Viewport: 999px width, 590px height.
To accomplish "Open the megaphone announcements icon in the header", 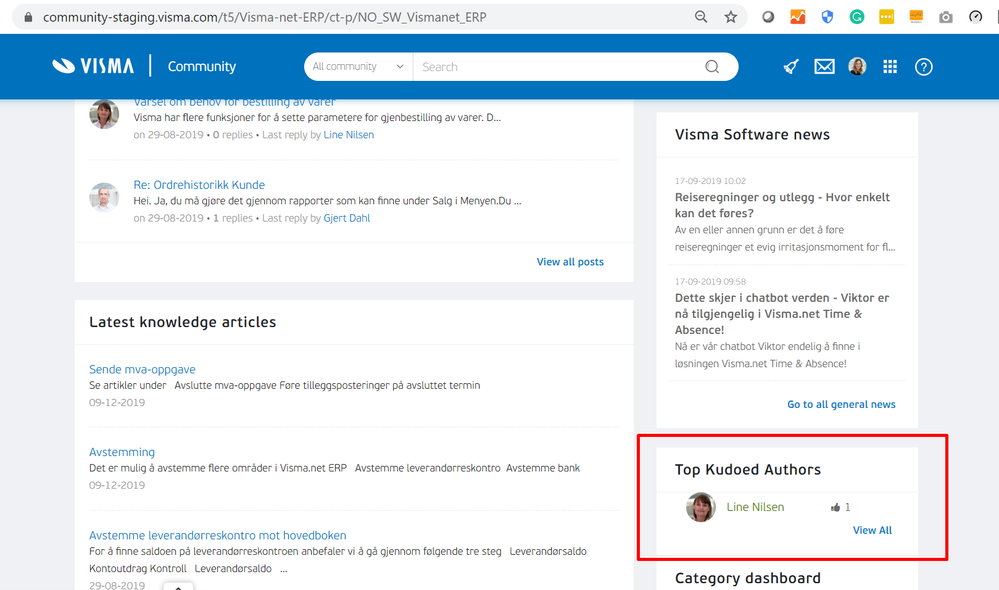I will tap(791, 67).
